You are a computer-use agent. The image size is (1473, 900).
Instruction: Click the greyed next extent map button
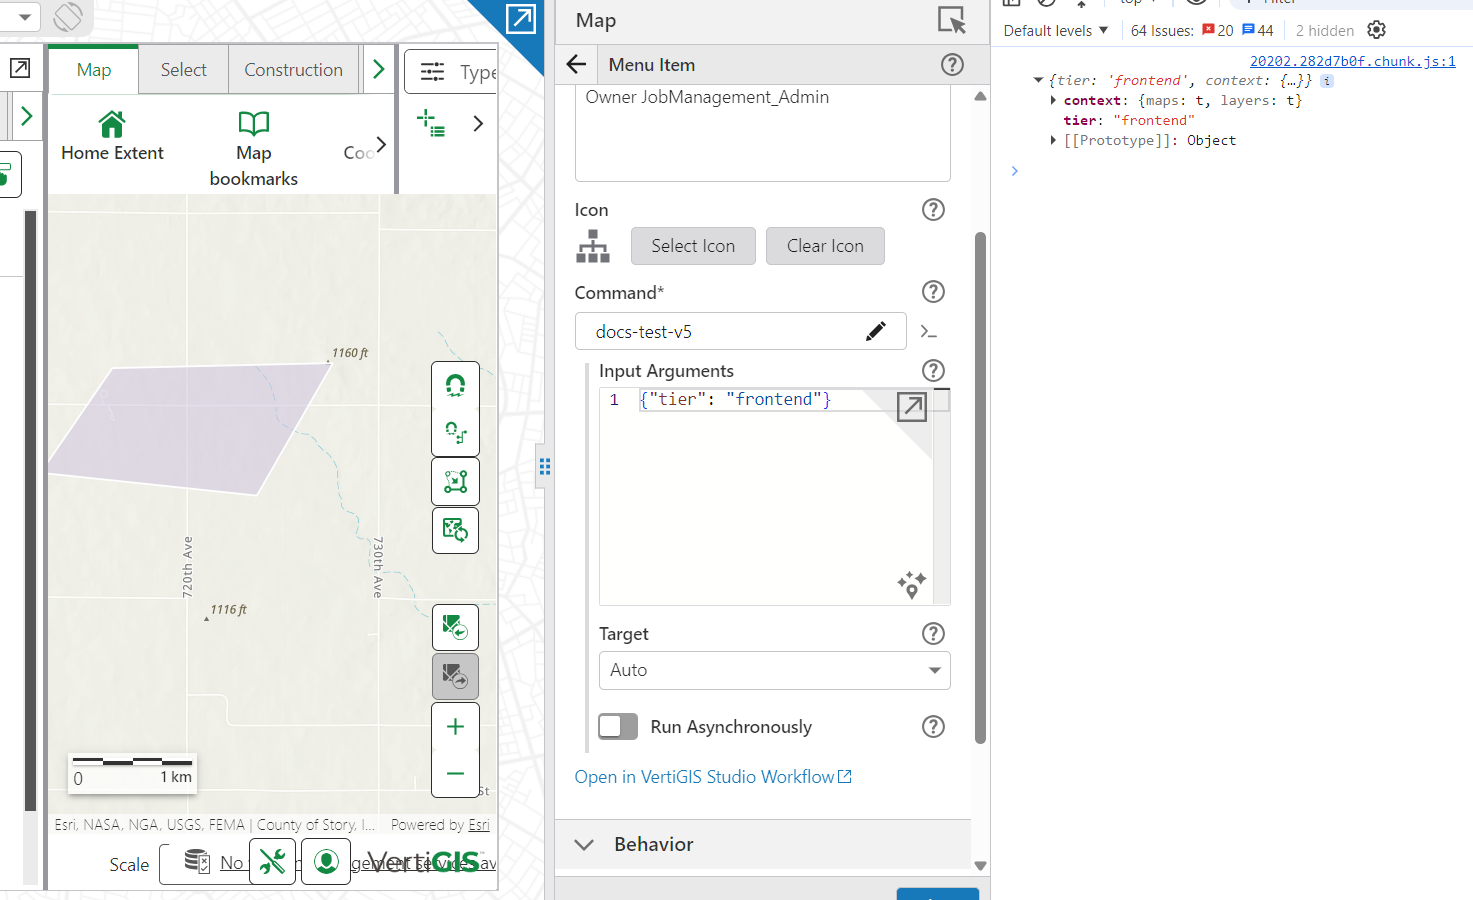455,677
